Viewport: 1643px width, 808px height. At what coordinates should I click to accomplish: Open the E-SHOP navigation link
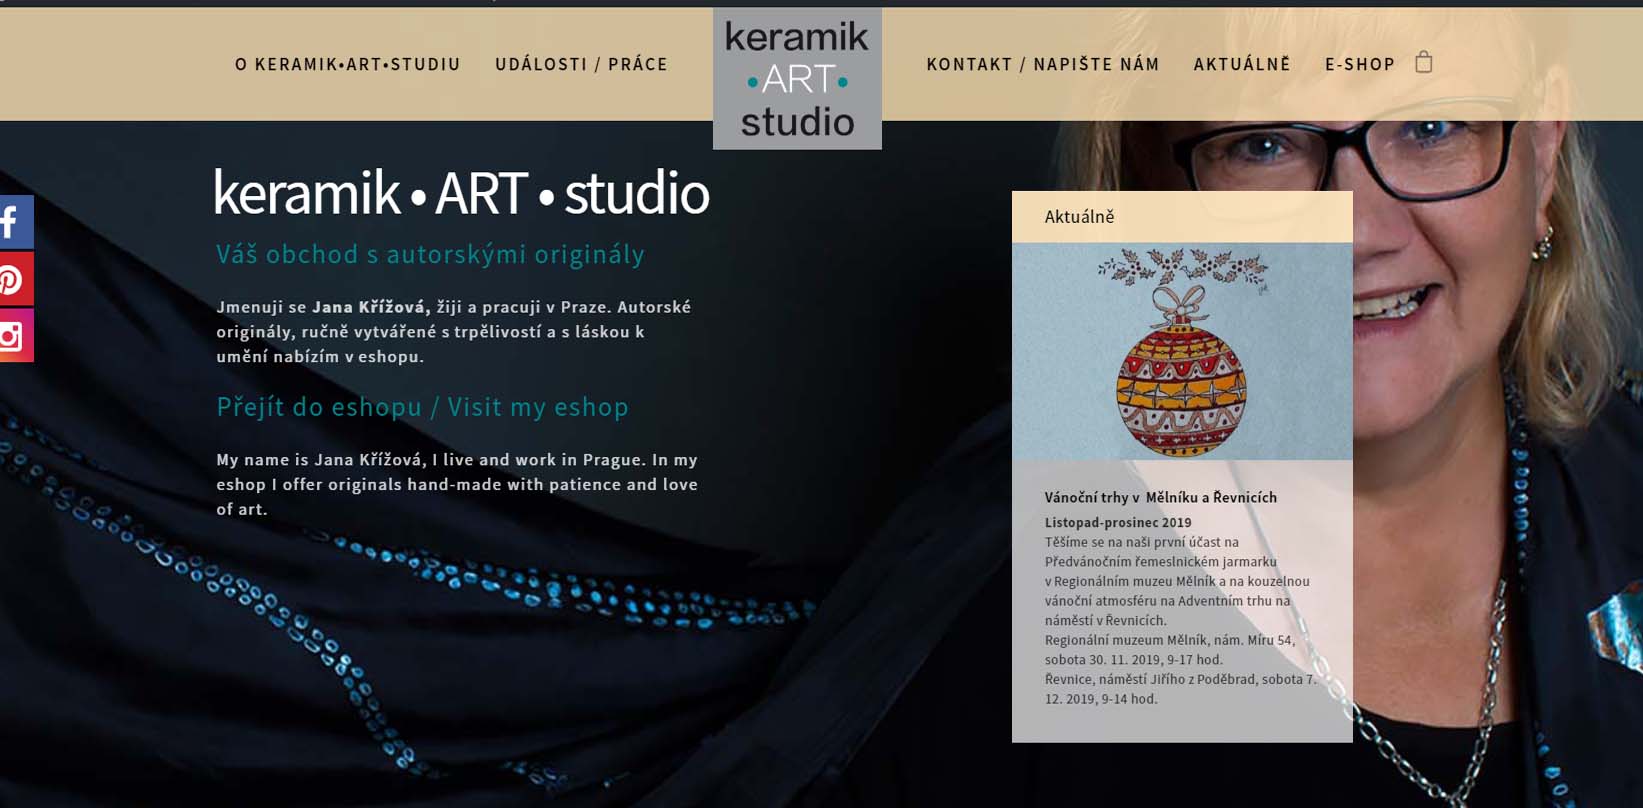pyautogui.click(x=1360, y=64)
